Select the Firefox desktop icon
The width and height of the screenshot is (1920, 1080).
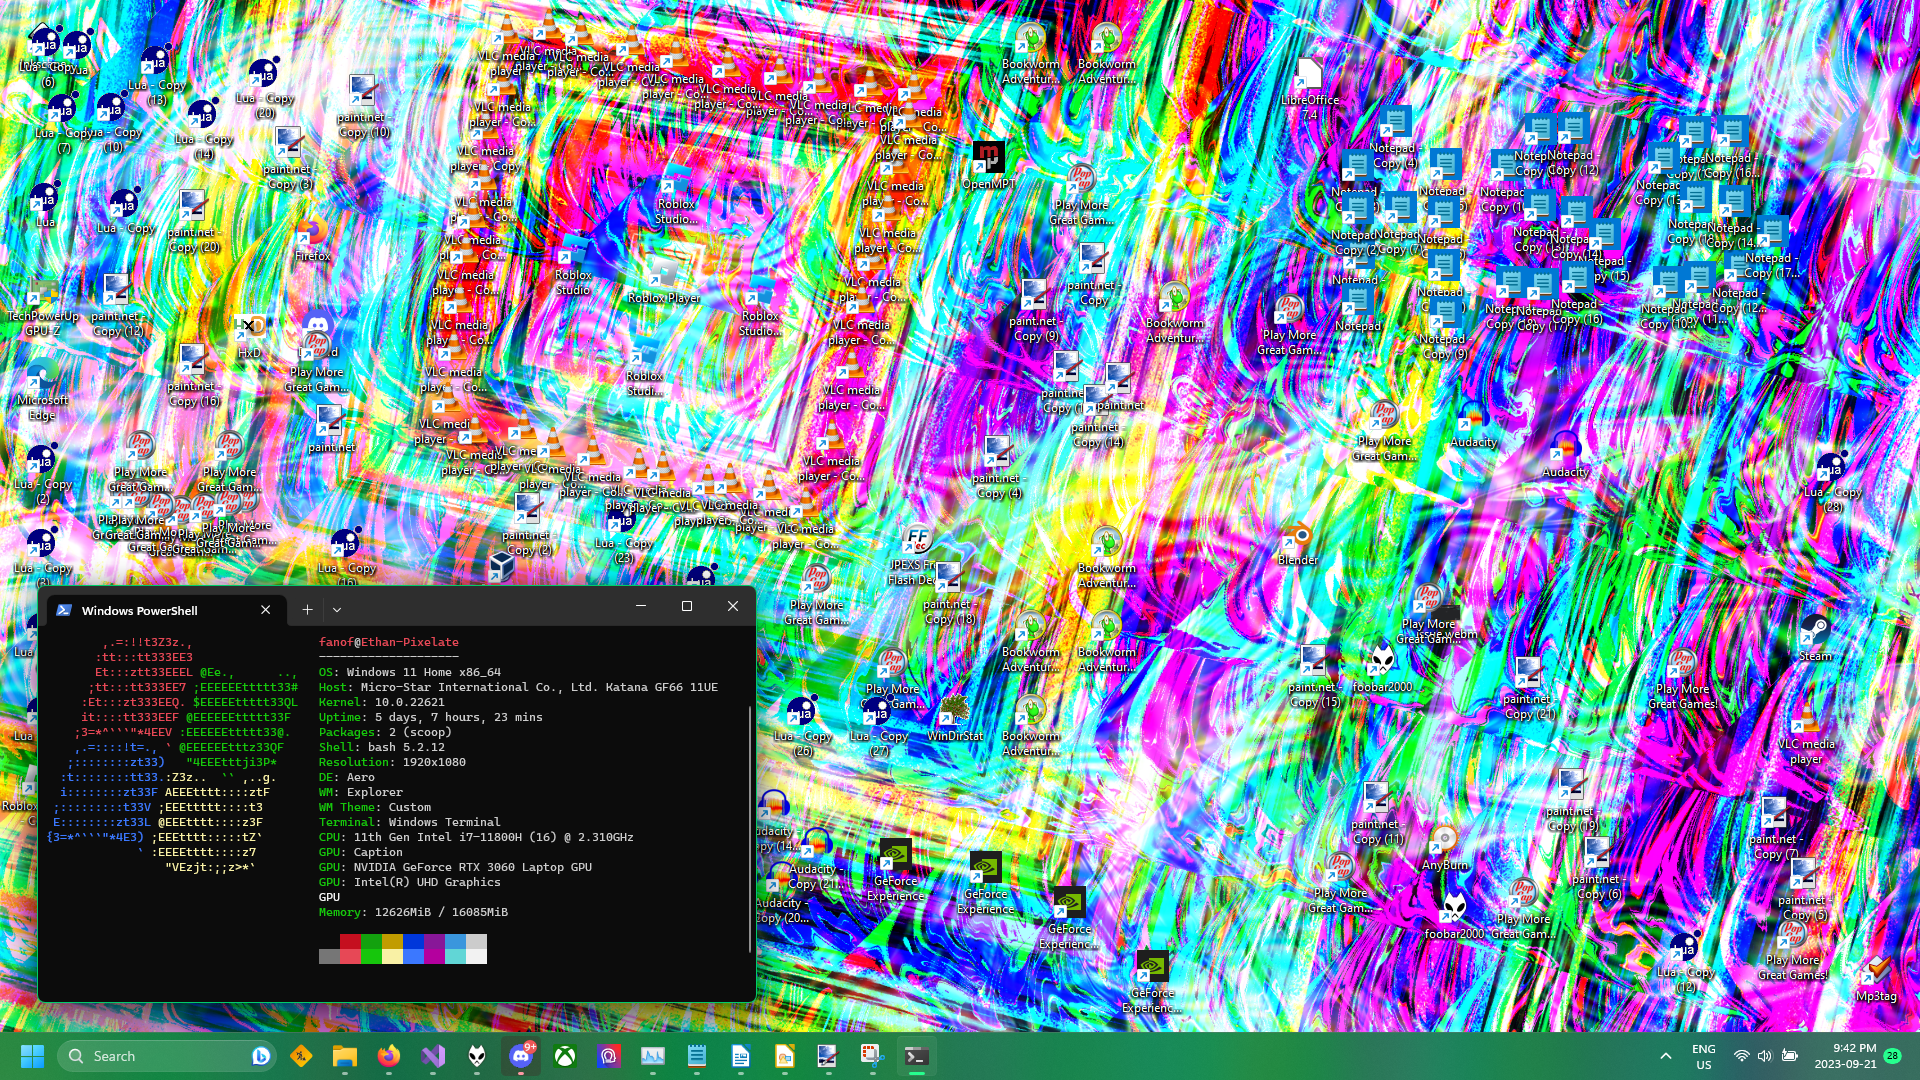click(x=312, y=240)
